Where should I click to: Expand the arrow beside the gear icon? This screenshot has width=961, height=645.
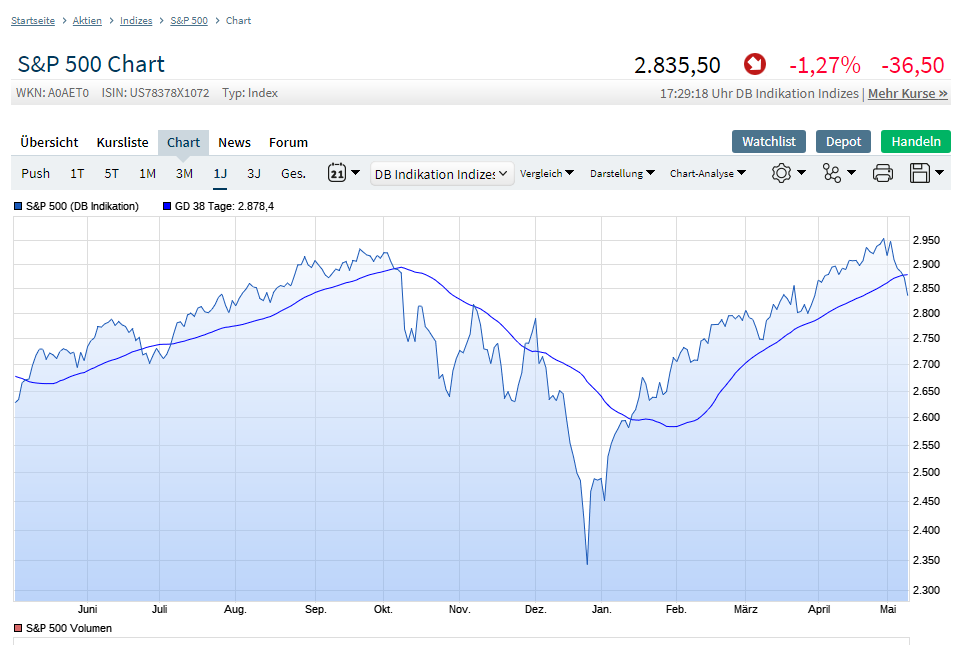[x=801, y=173]
